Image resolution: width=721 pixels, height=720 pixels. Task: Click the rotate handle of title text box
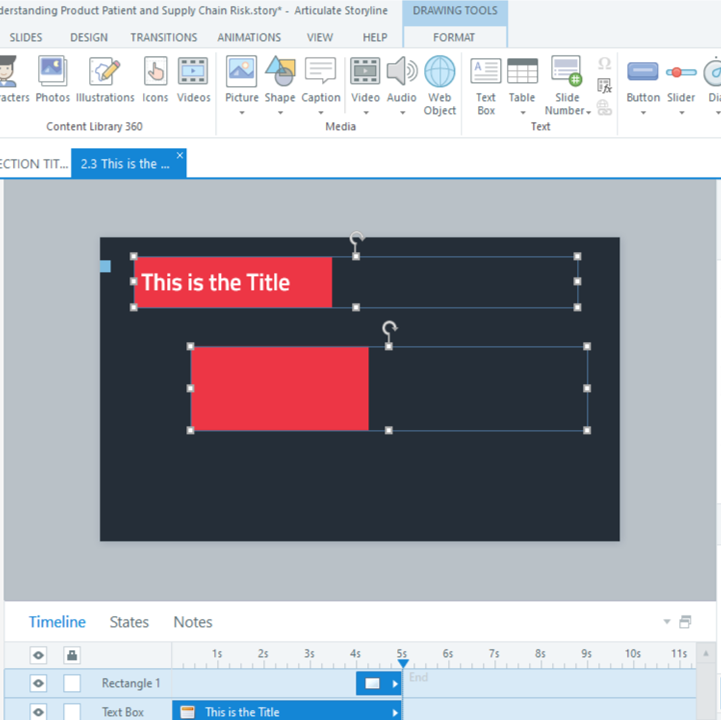coord(356,238)
